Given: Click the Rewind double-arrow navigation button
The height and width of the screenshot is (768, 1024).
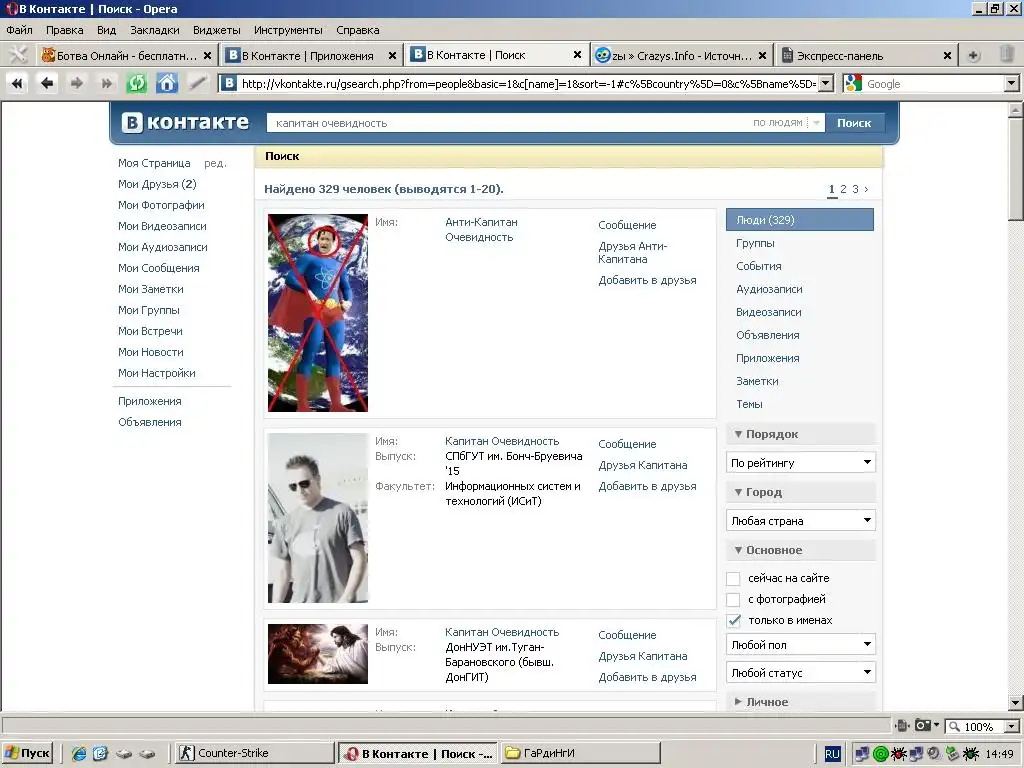Looking at the screenshot, I should coord(17,84).
